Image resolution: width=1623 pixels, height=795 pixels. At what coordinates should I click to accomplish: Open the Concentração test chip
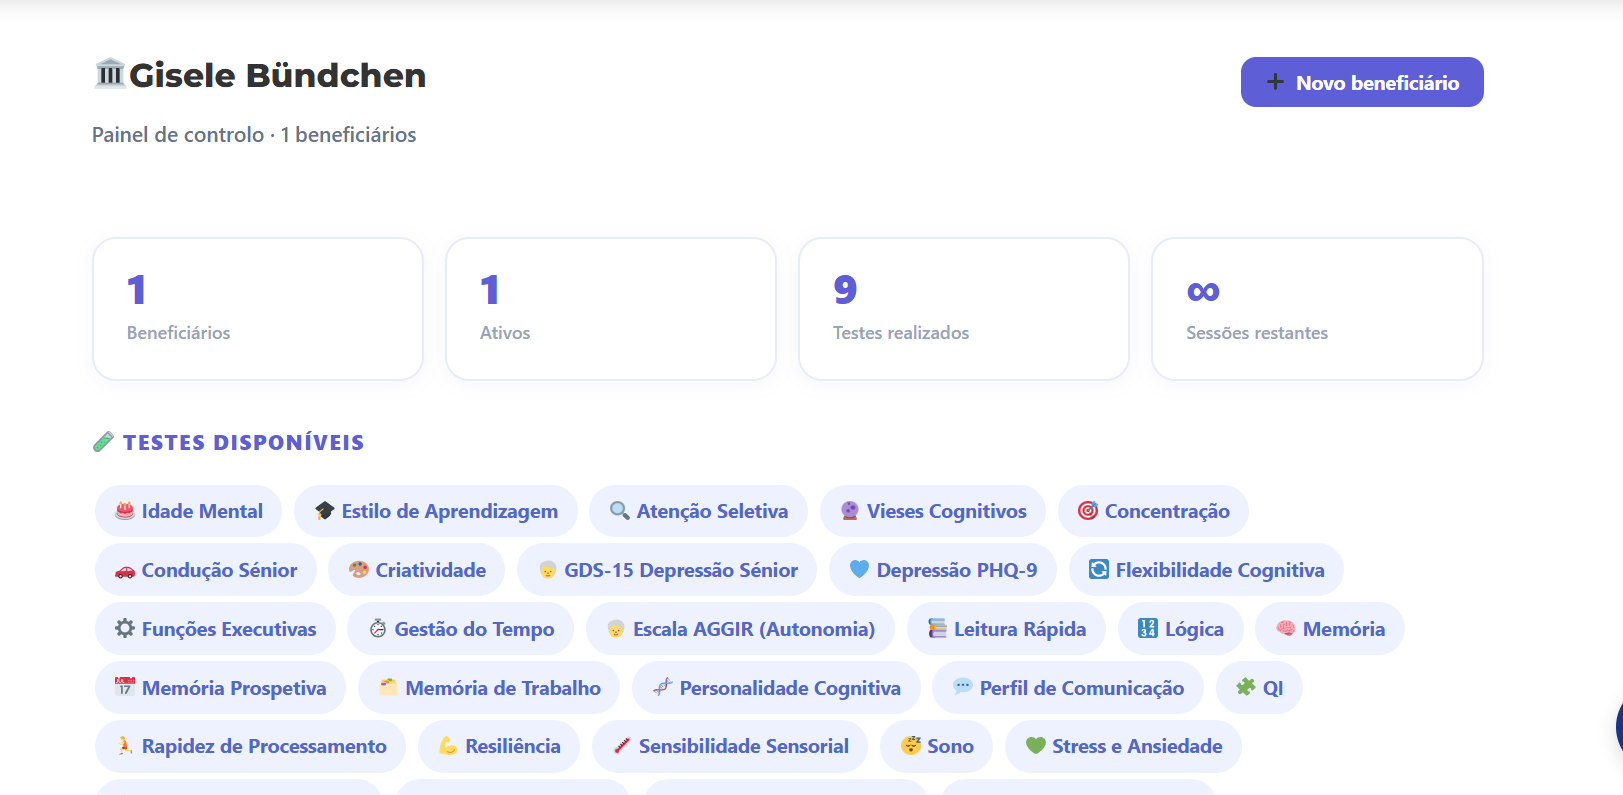pos(1153,511)
